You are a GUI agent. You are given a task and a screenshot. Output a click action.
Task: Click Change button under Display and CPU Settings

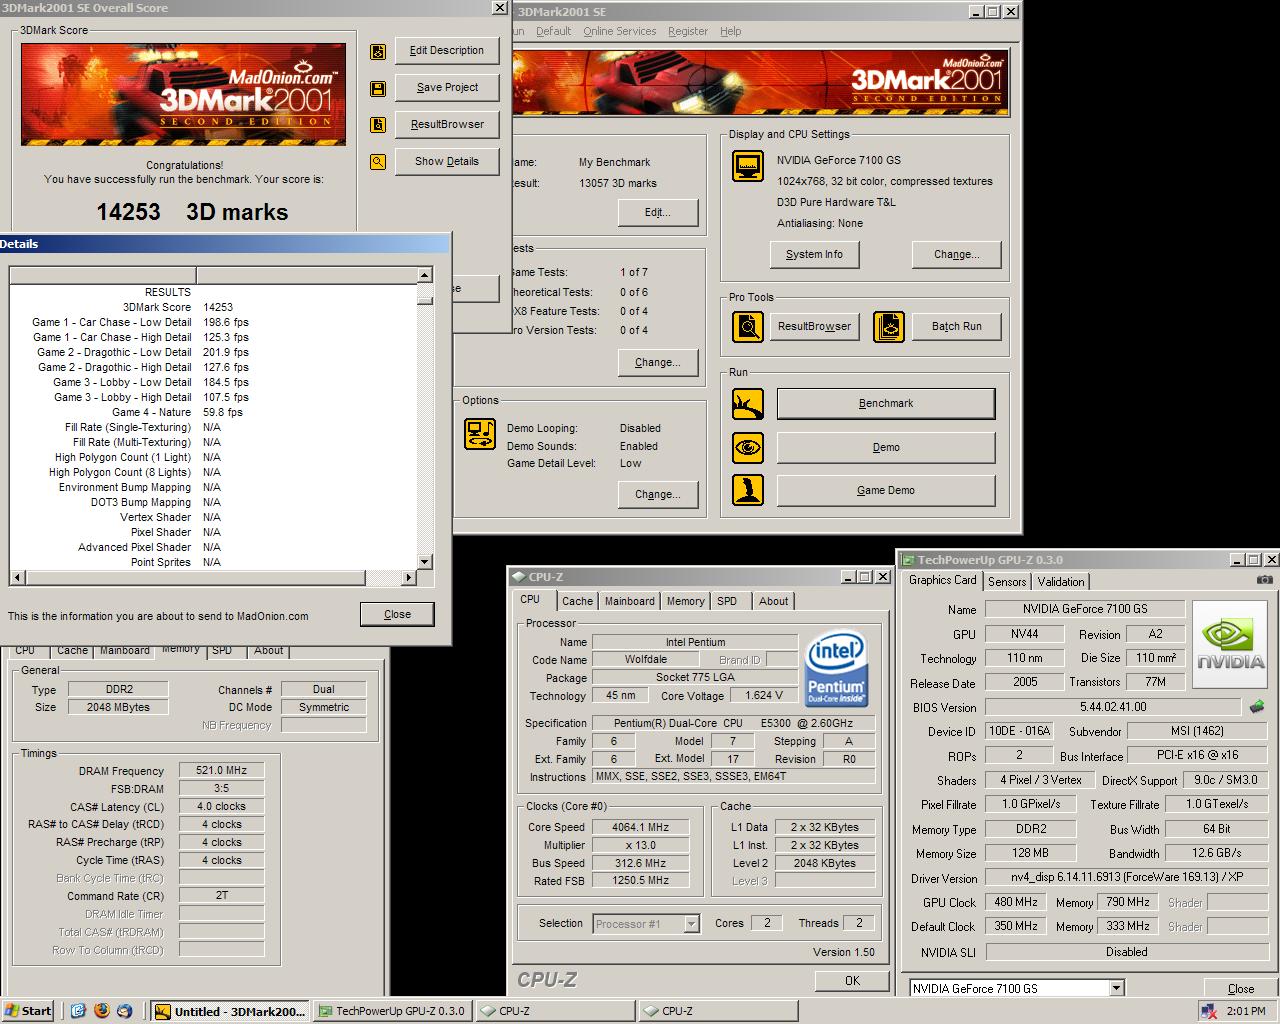pyautogui.click(x=956, y=255)
